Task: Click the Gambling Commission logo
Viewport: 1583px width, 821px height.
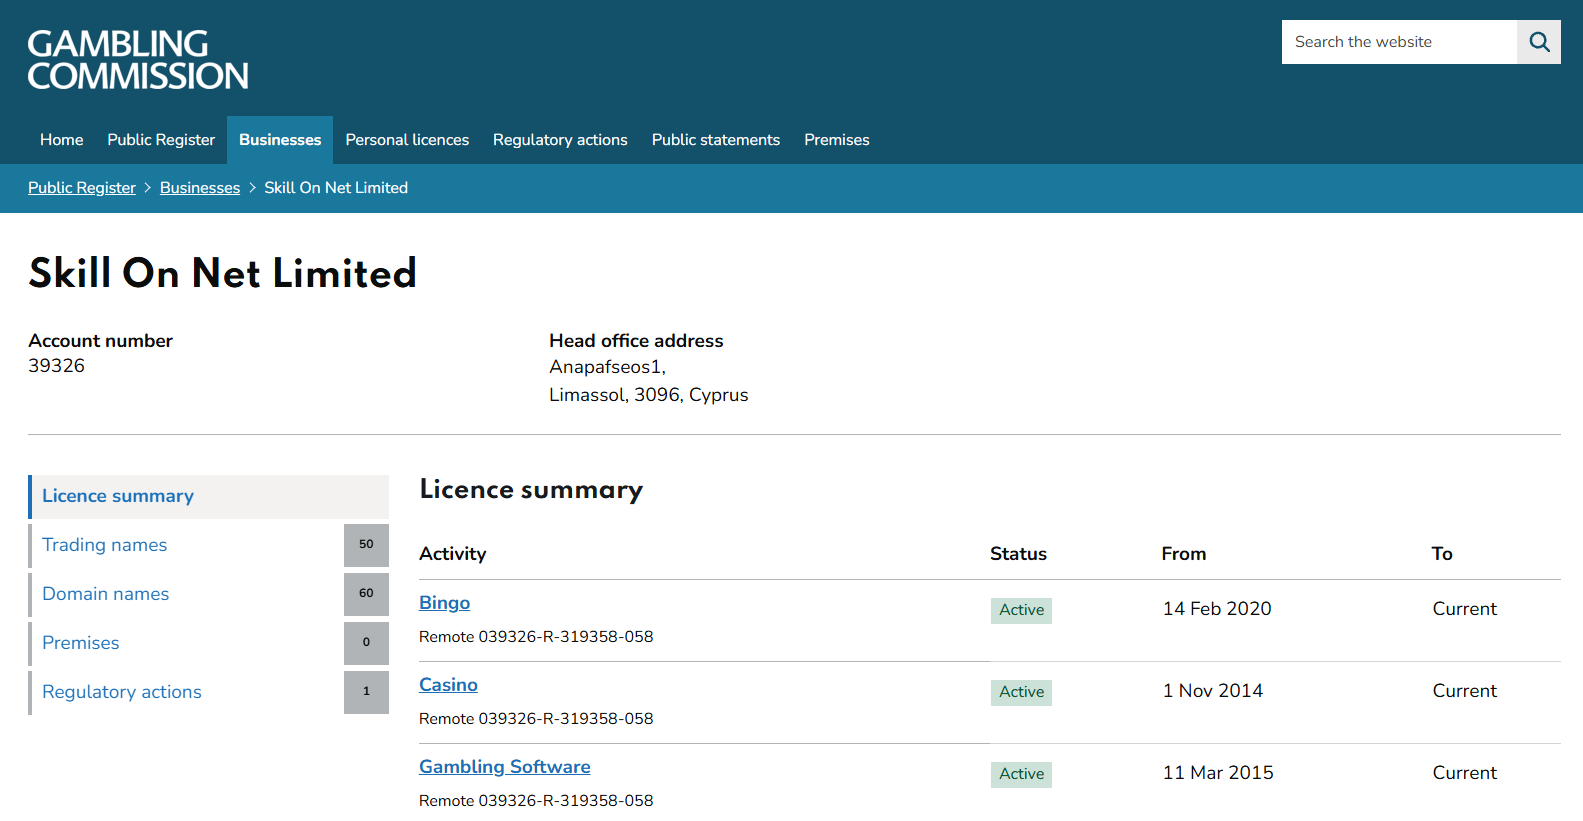Action: 138,60
